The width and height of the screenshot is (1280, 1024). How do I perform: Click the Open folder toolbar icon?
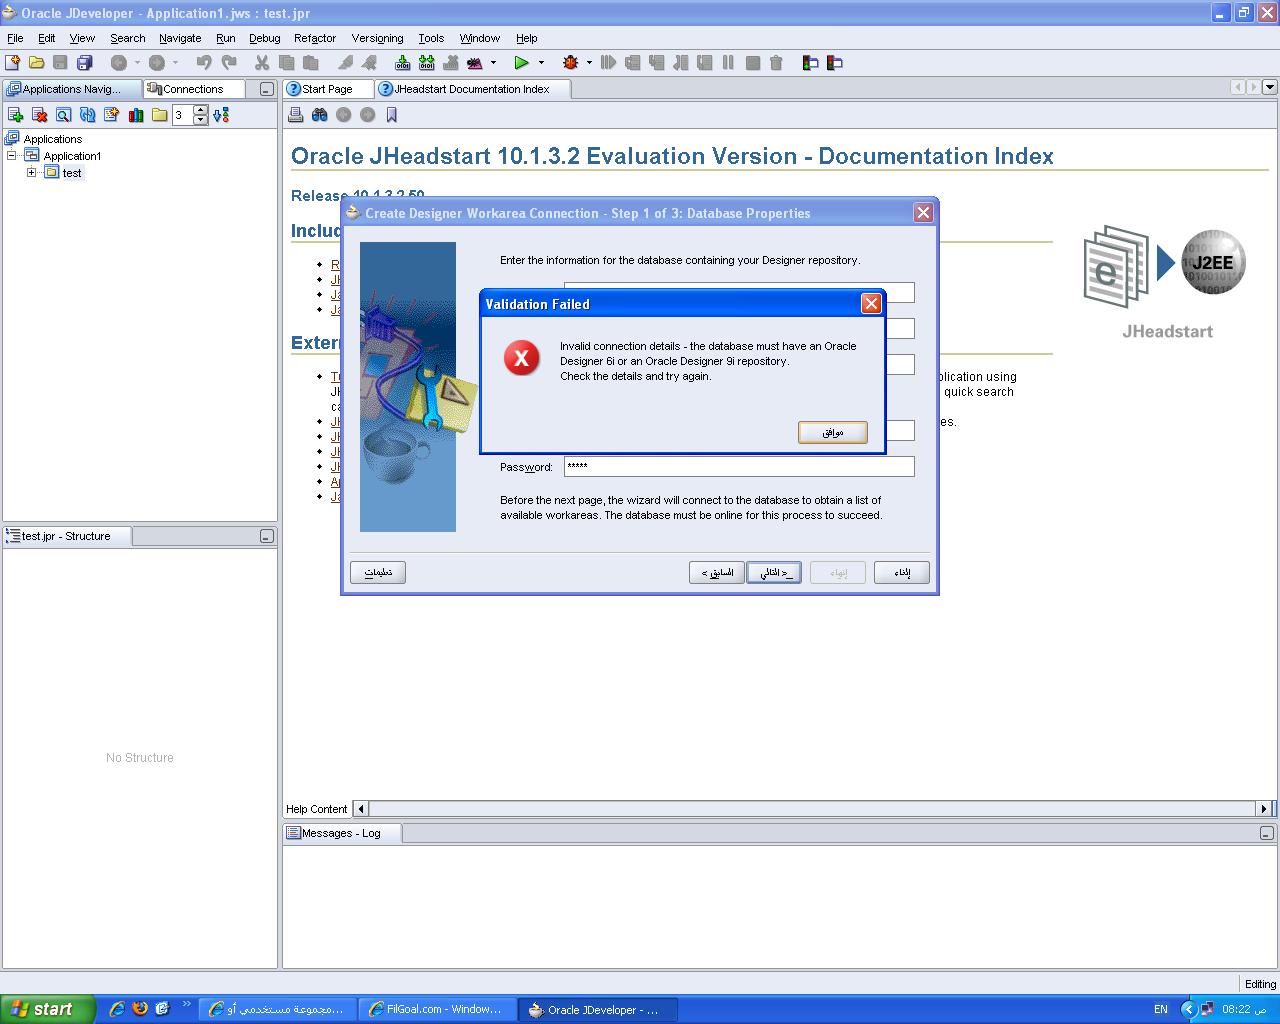37,63
